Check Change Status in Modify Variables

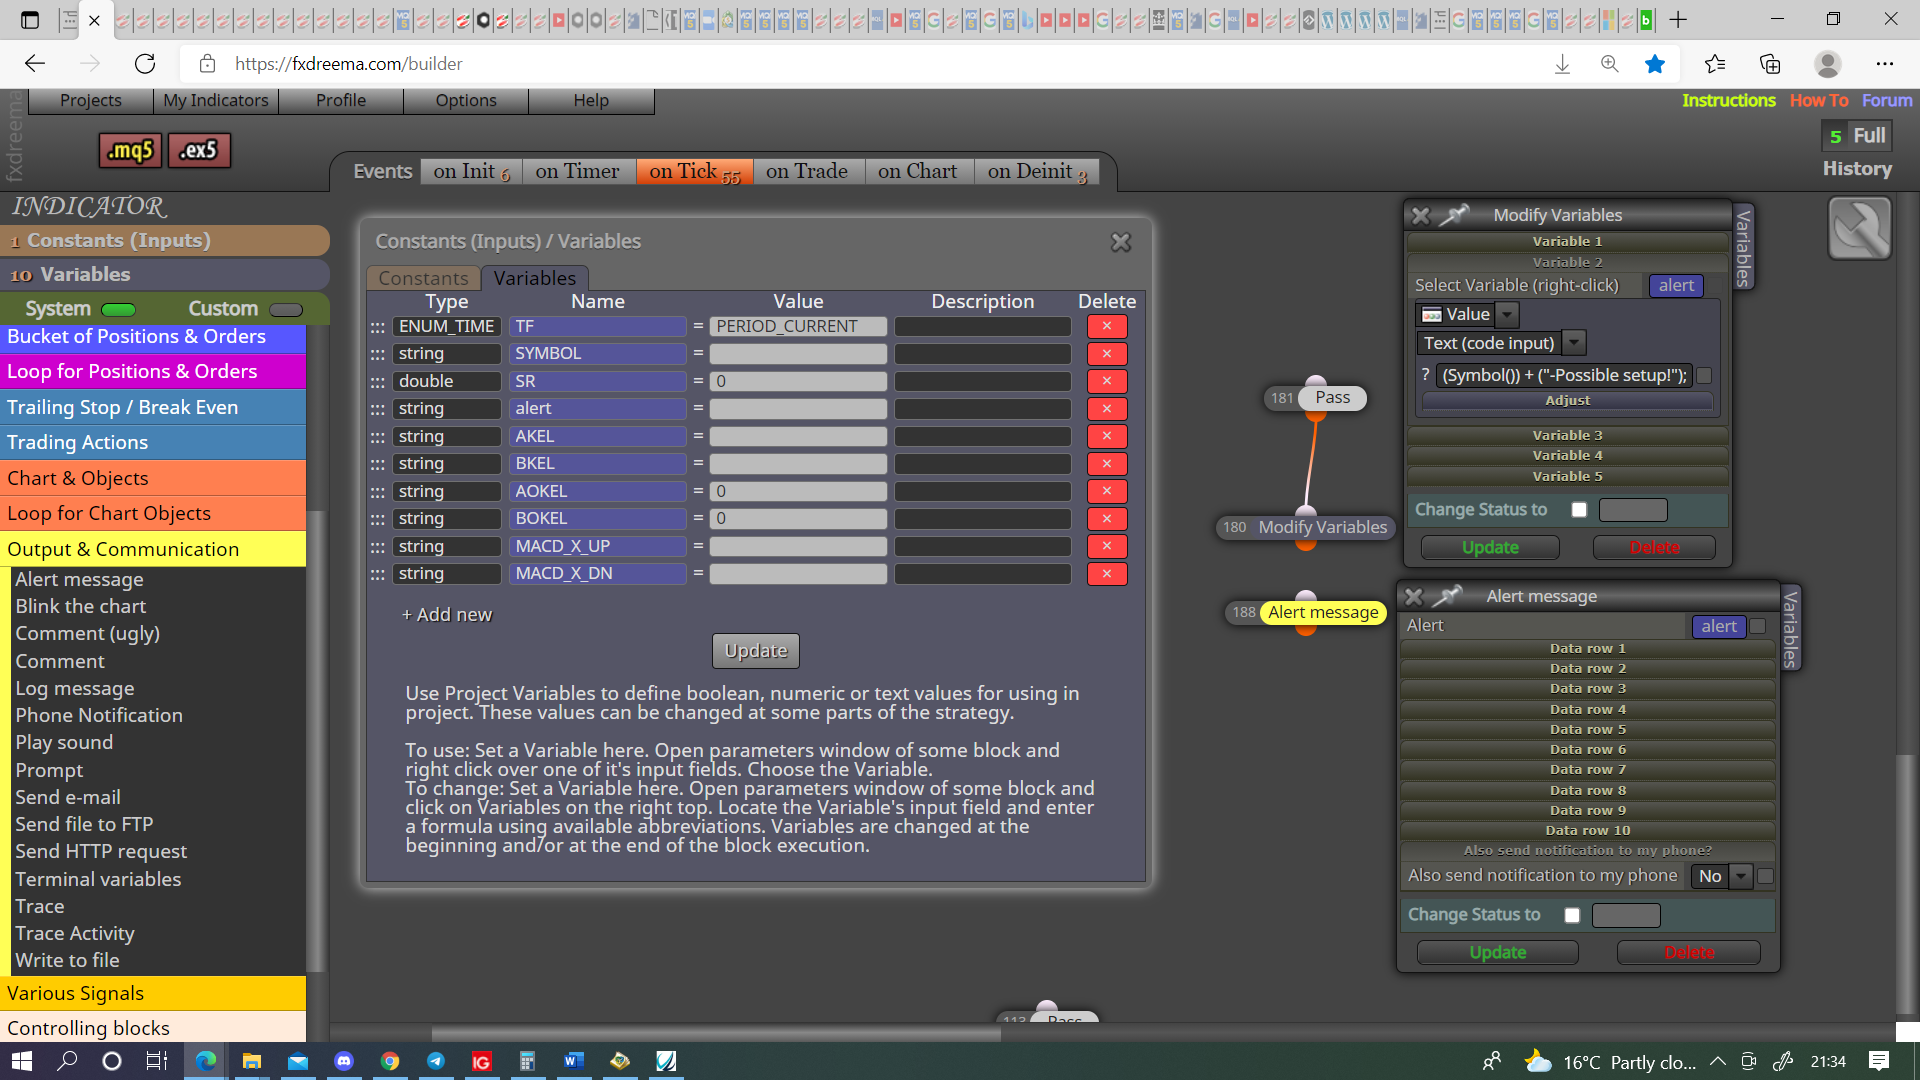[1579, 510]
